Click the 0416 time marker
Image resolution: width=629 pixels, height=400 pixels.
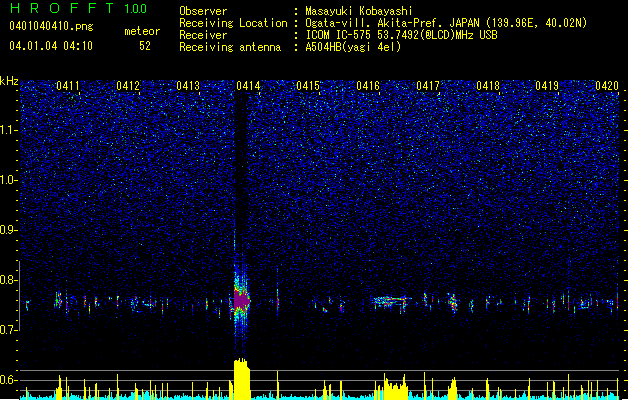pos(368,86)
